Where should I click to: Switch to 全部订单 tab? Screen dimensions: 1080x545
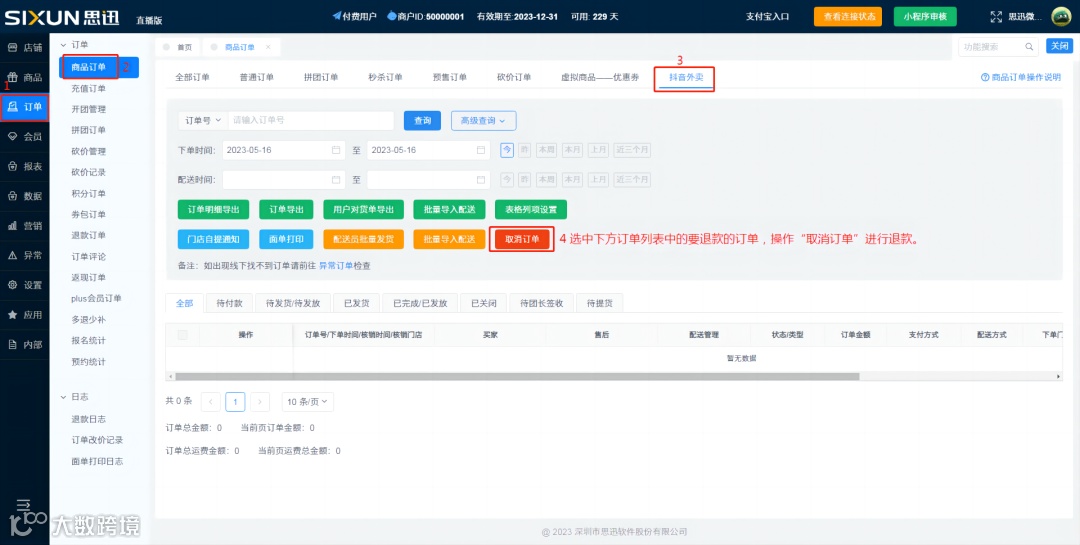click(x=192, y=77)
